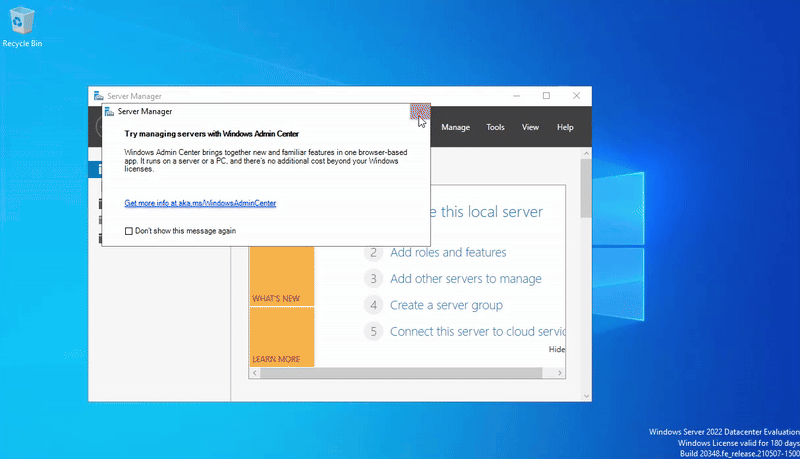Open the Help menu

coord(565,127)
